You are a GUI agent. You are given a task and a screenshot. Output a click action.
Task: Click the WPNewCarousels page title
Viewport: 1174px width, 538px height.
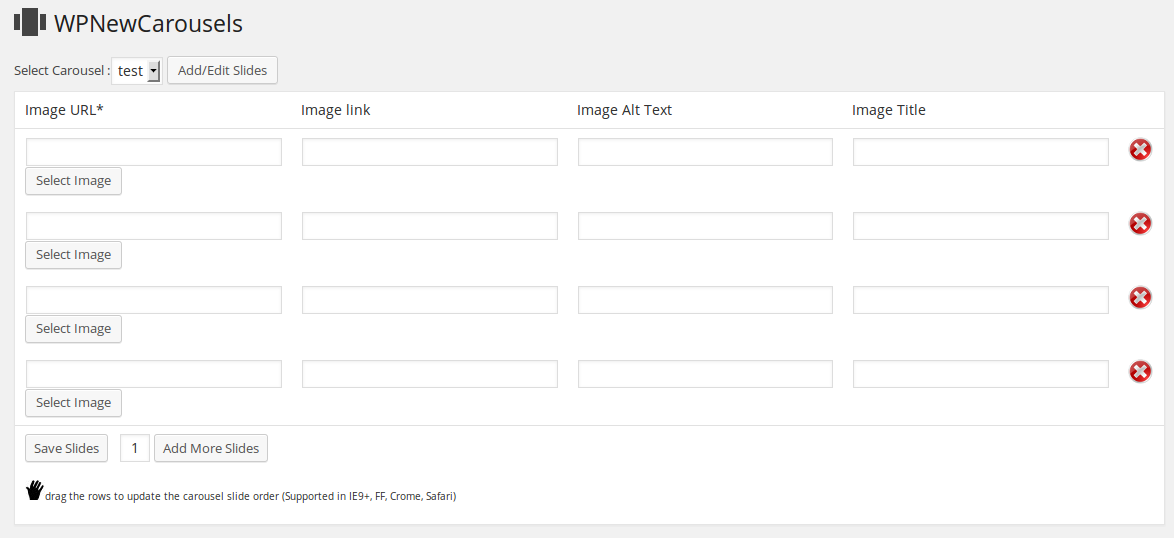click(x=148, y=23)
